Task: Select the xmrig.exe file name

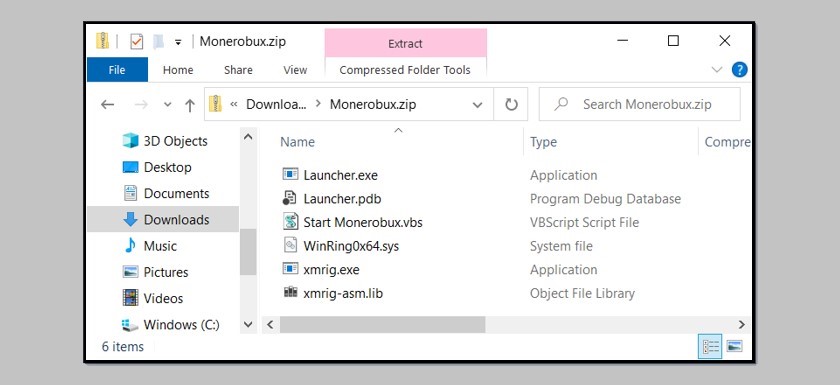Action: tap(331, 269)
